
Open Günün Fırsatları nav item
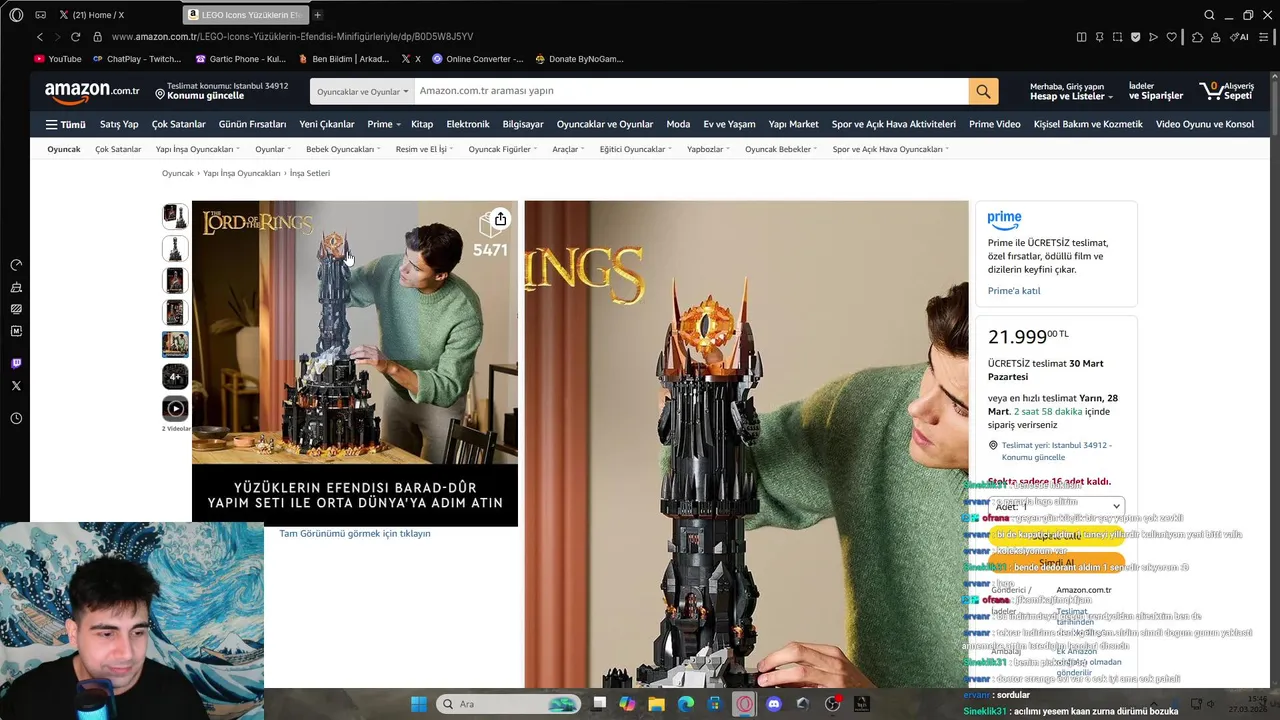click(x=252, y=125)
